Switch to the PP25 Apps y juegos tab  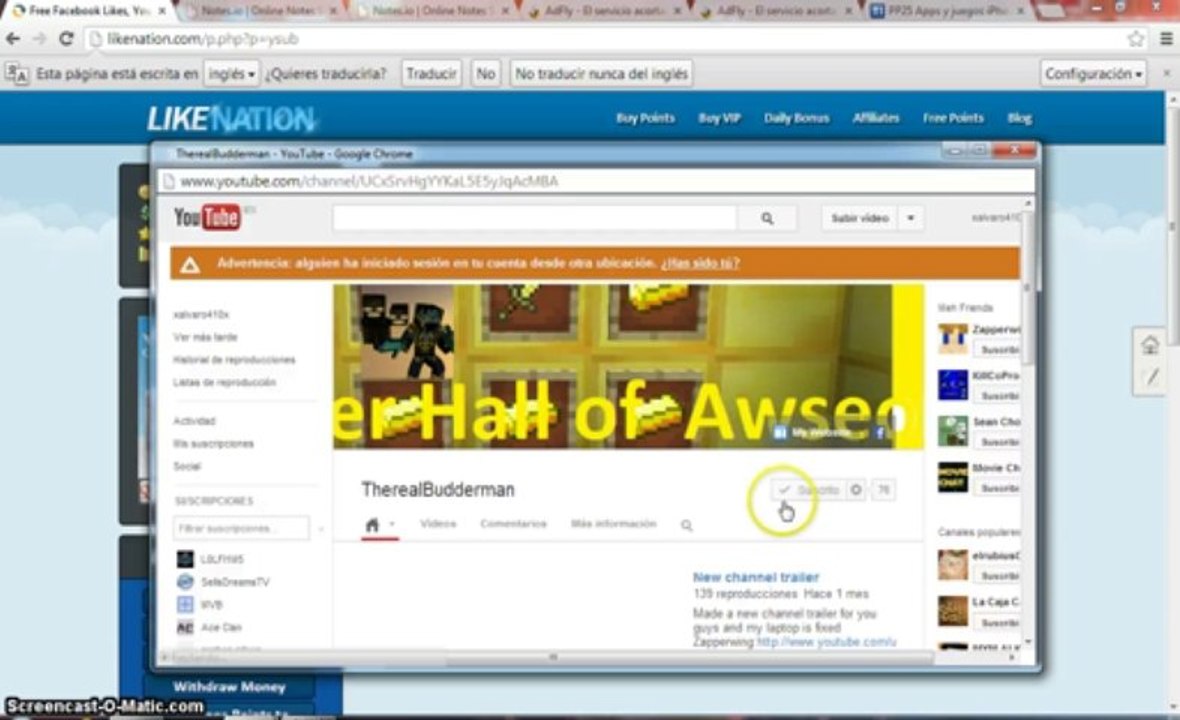(x=947, y=11)
